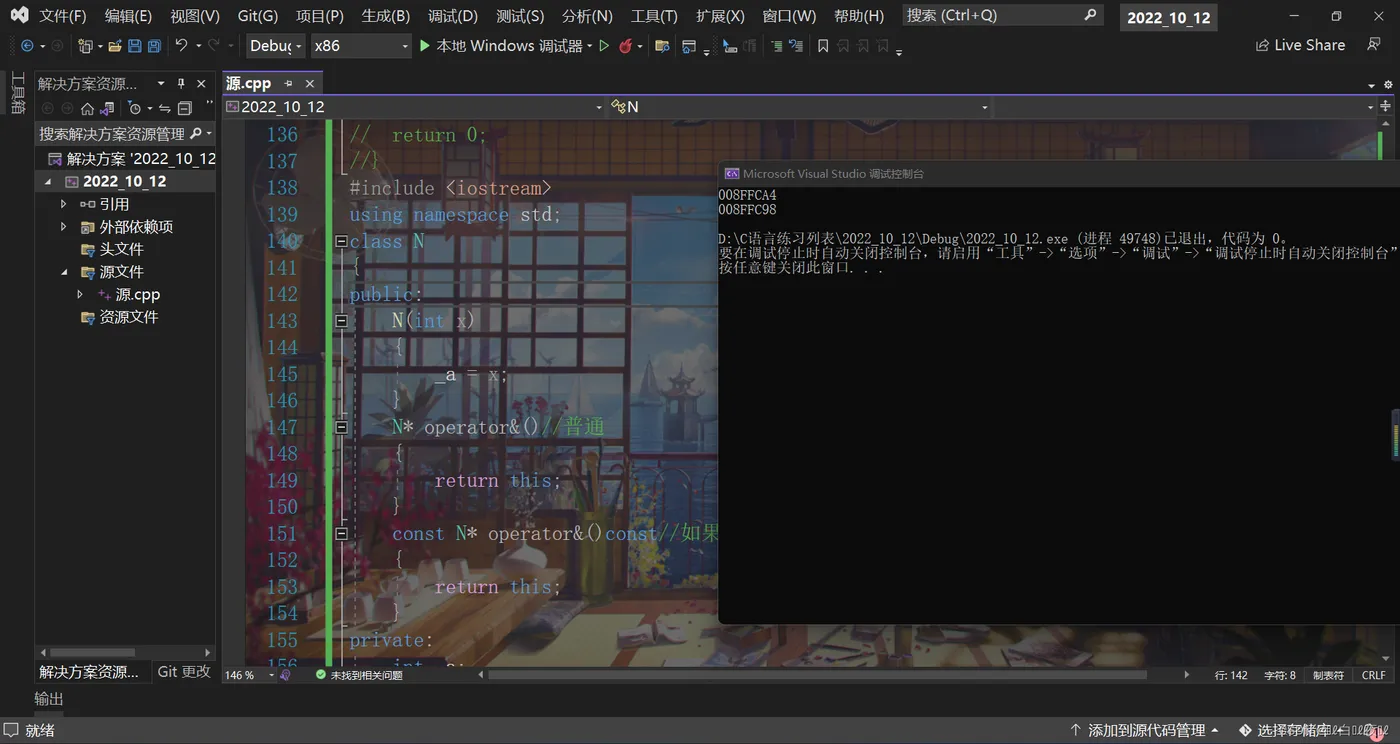Collapse the 2022_10_12 project node

[x=48, y=182]
